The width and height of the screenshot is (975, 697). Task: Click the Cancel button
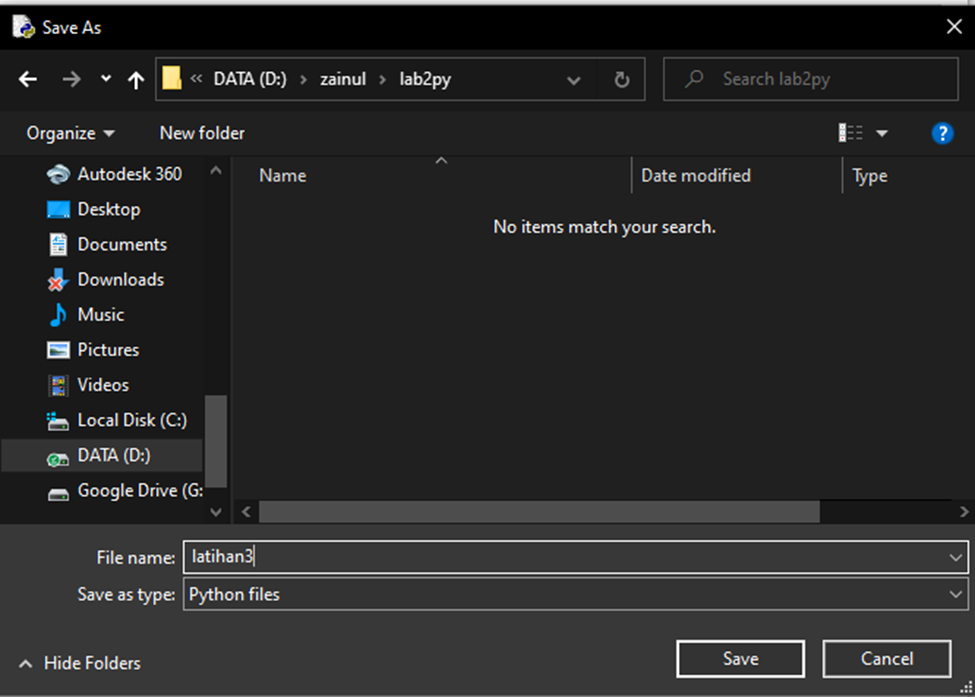tap(887, 659)
